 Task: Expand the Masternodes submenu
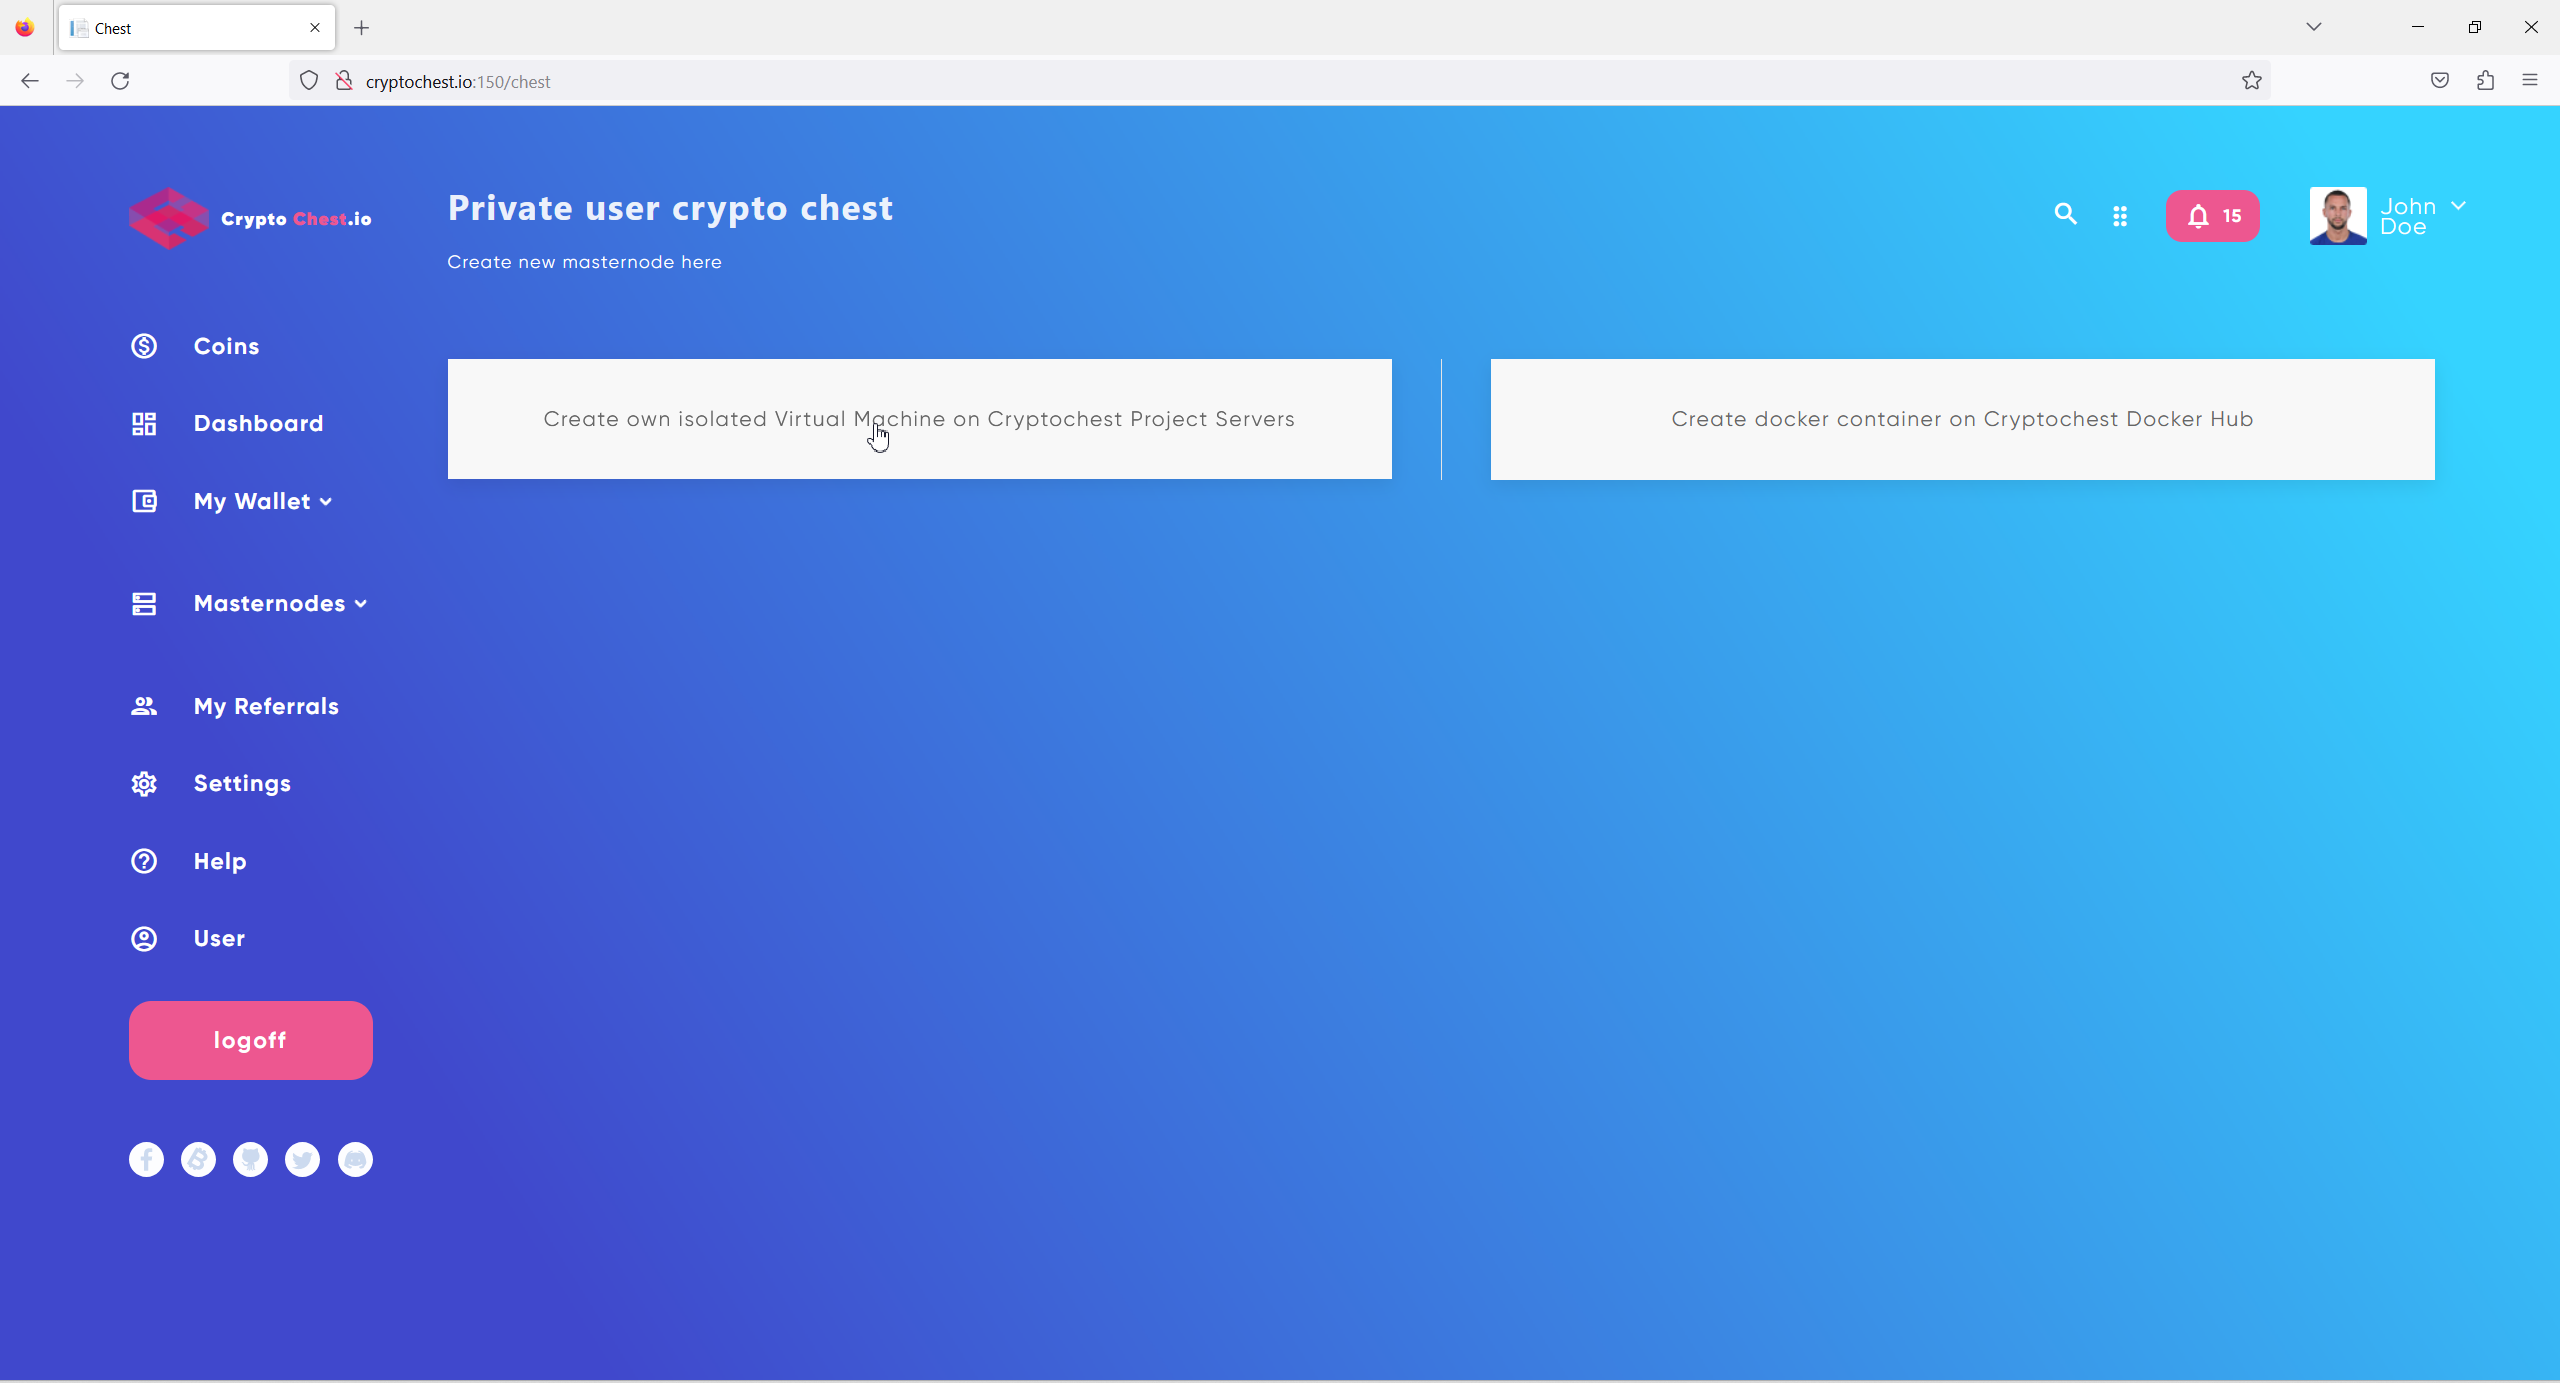point(280,603)
